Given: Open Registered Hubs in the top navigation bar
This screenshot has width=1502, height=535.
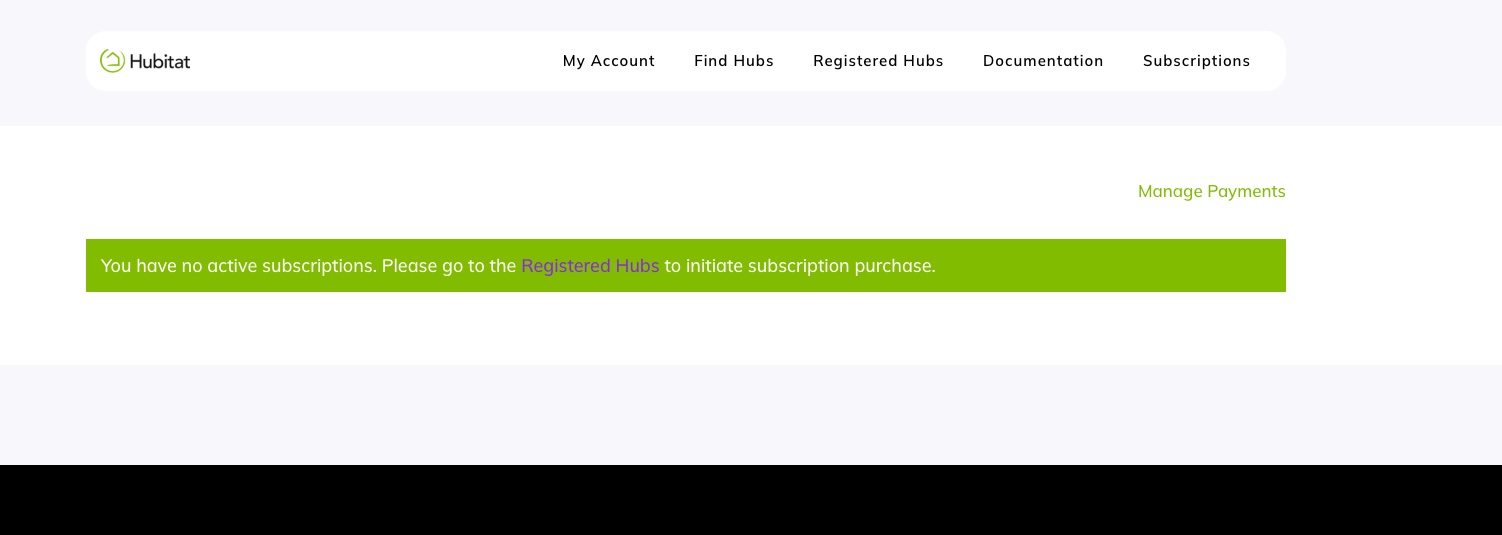Looking at the screenshot, I should [878, 61].
